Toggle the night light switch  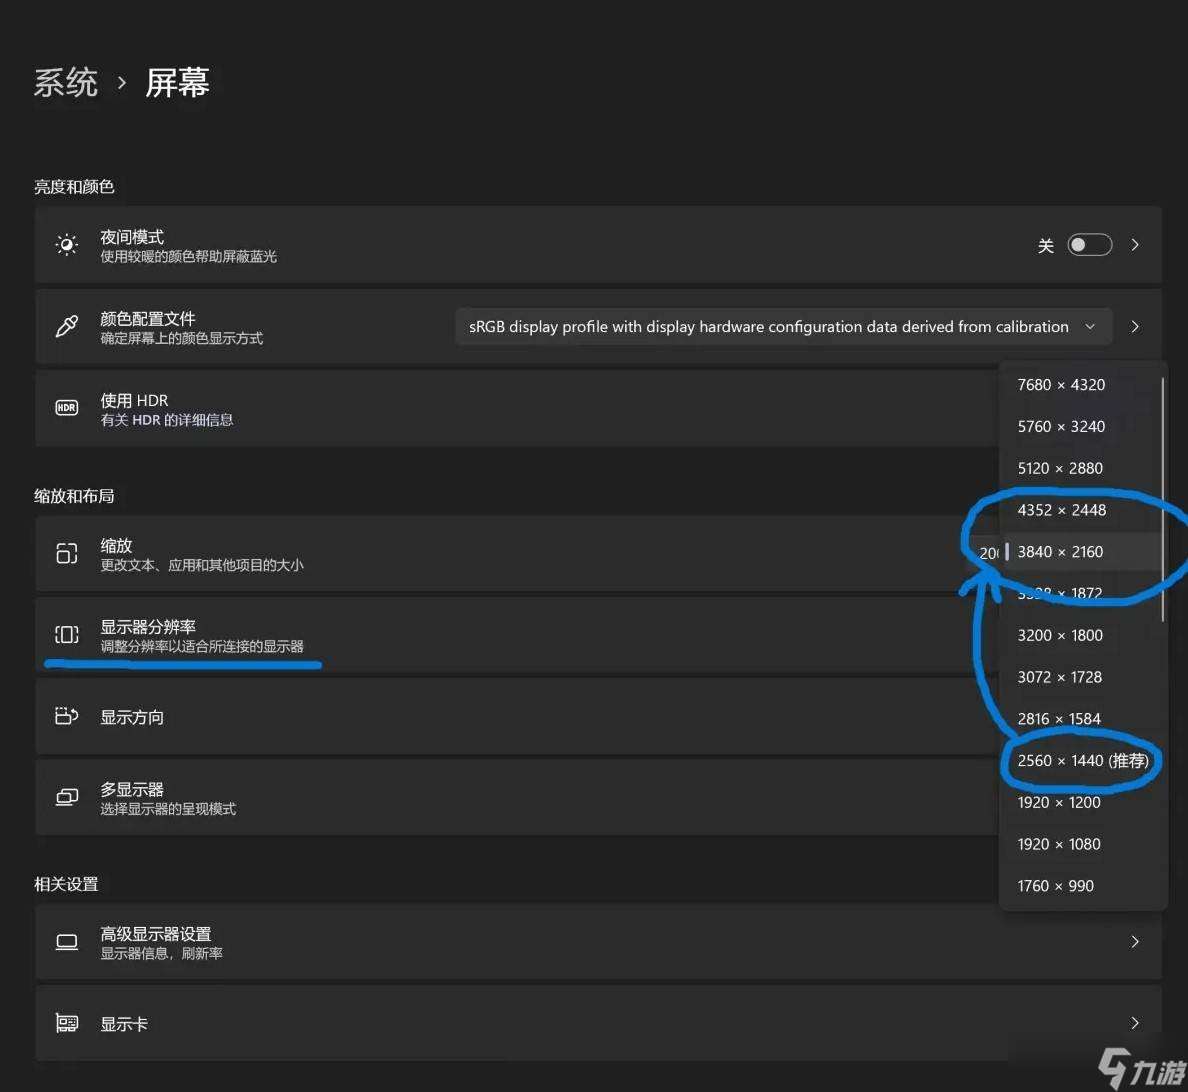coord(1090,245)
